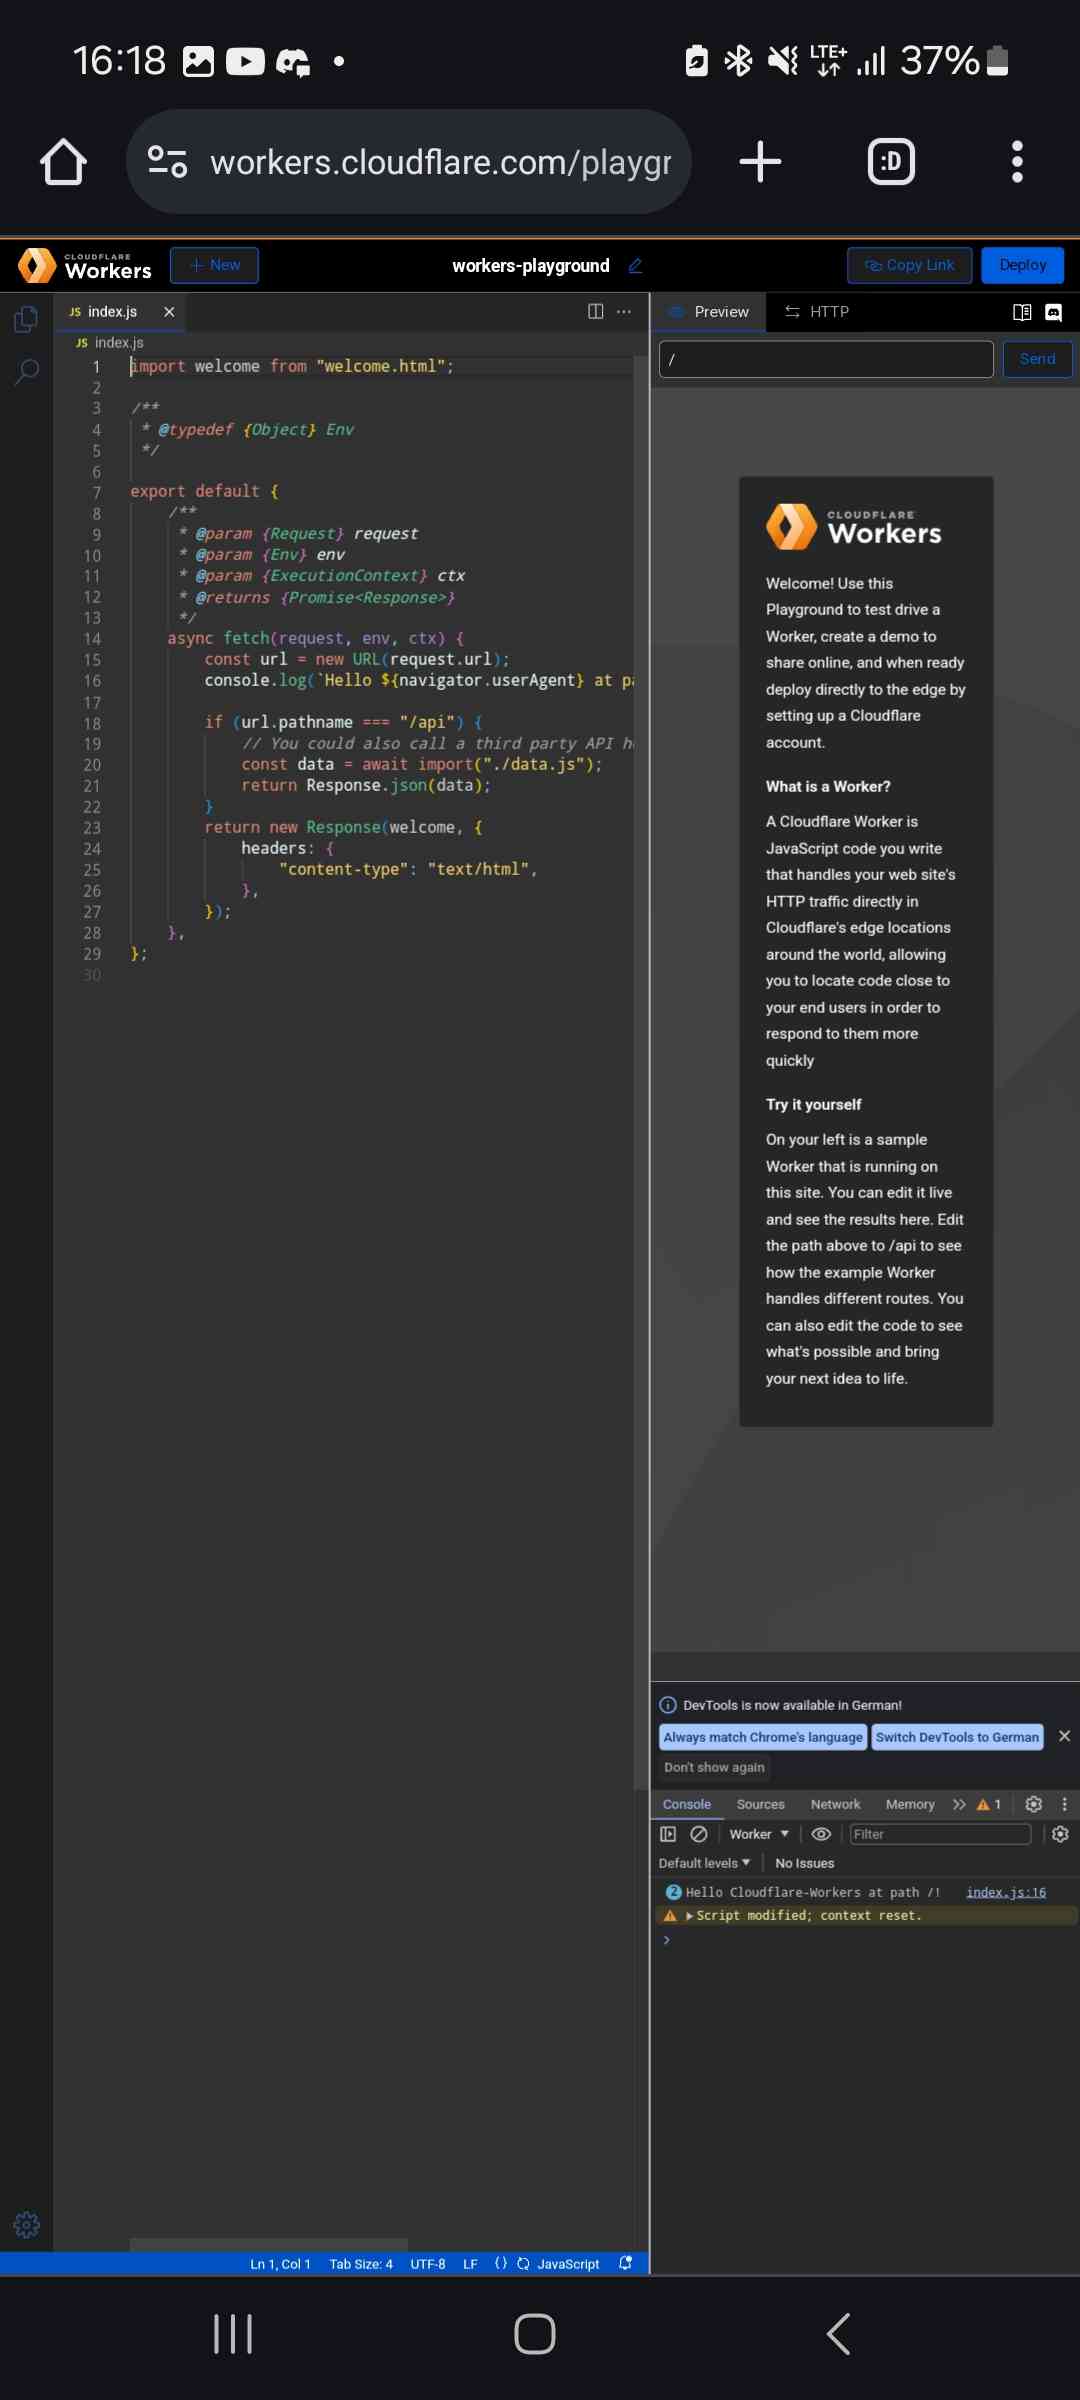1080x2400 pixels.
Task: Click Always match Chrome's language
Action: (x=763, y=1737)
